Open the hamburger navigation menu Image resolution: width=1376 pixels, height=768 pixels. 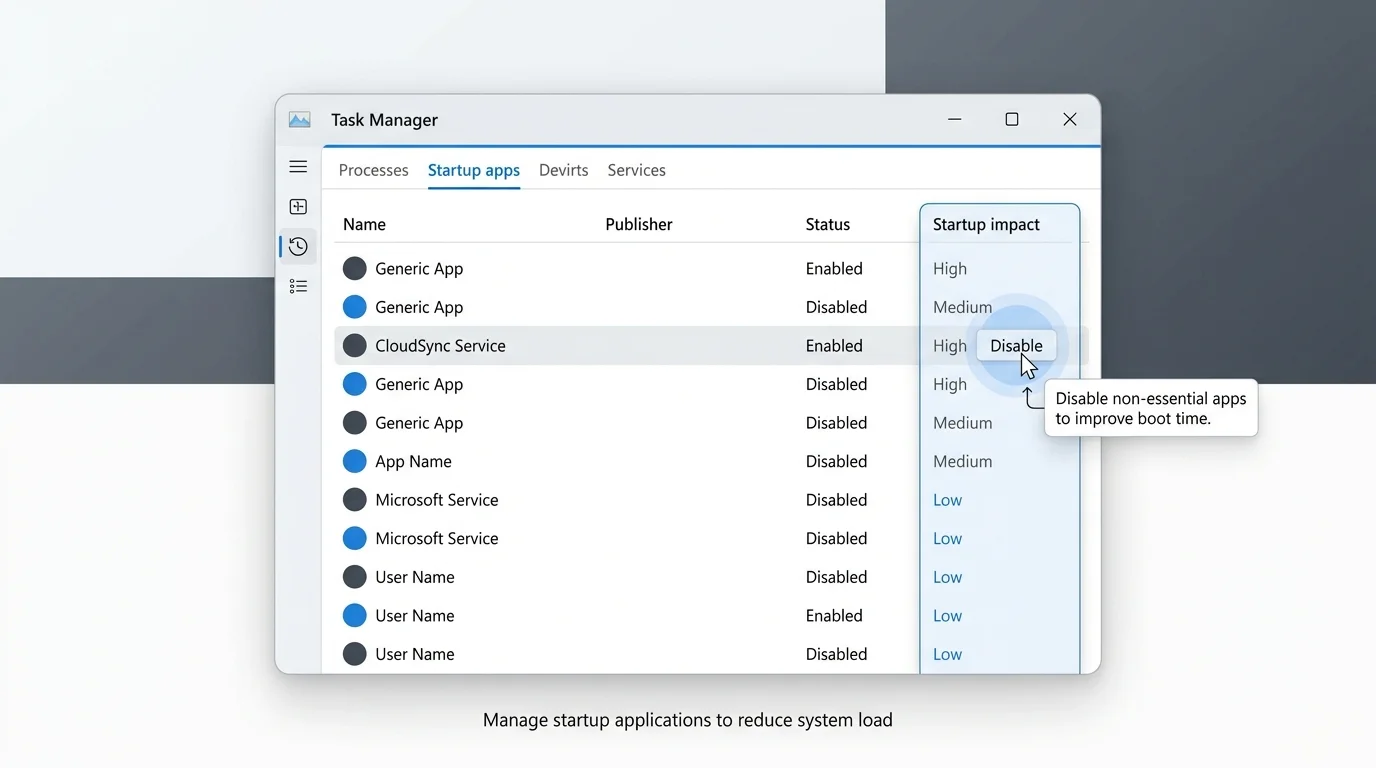pyautogui.click(x=298, y=167)
